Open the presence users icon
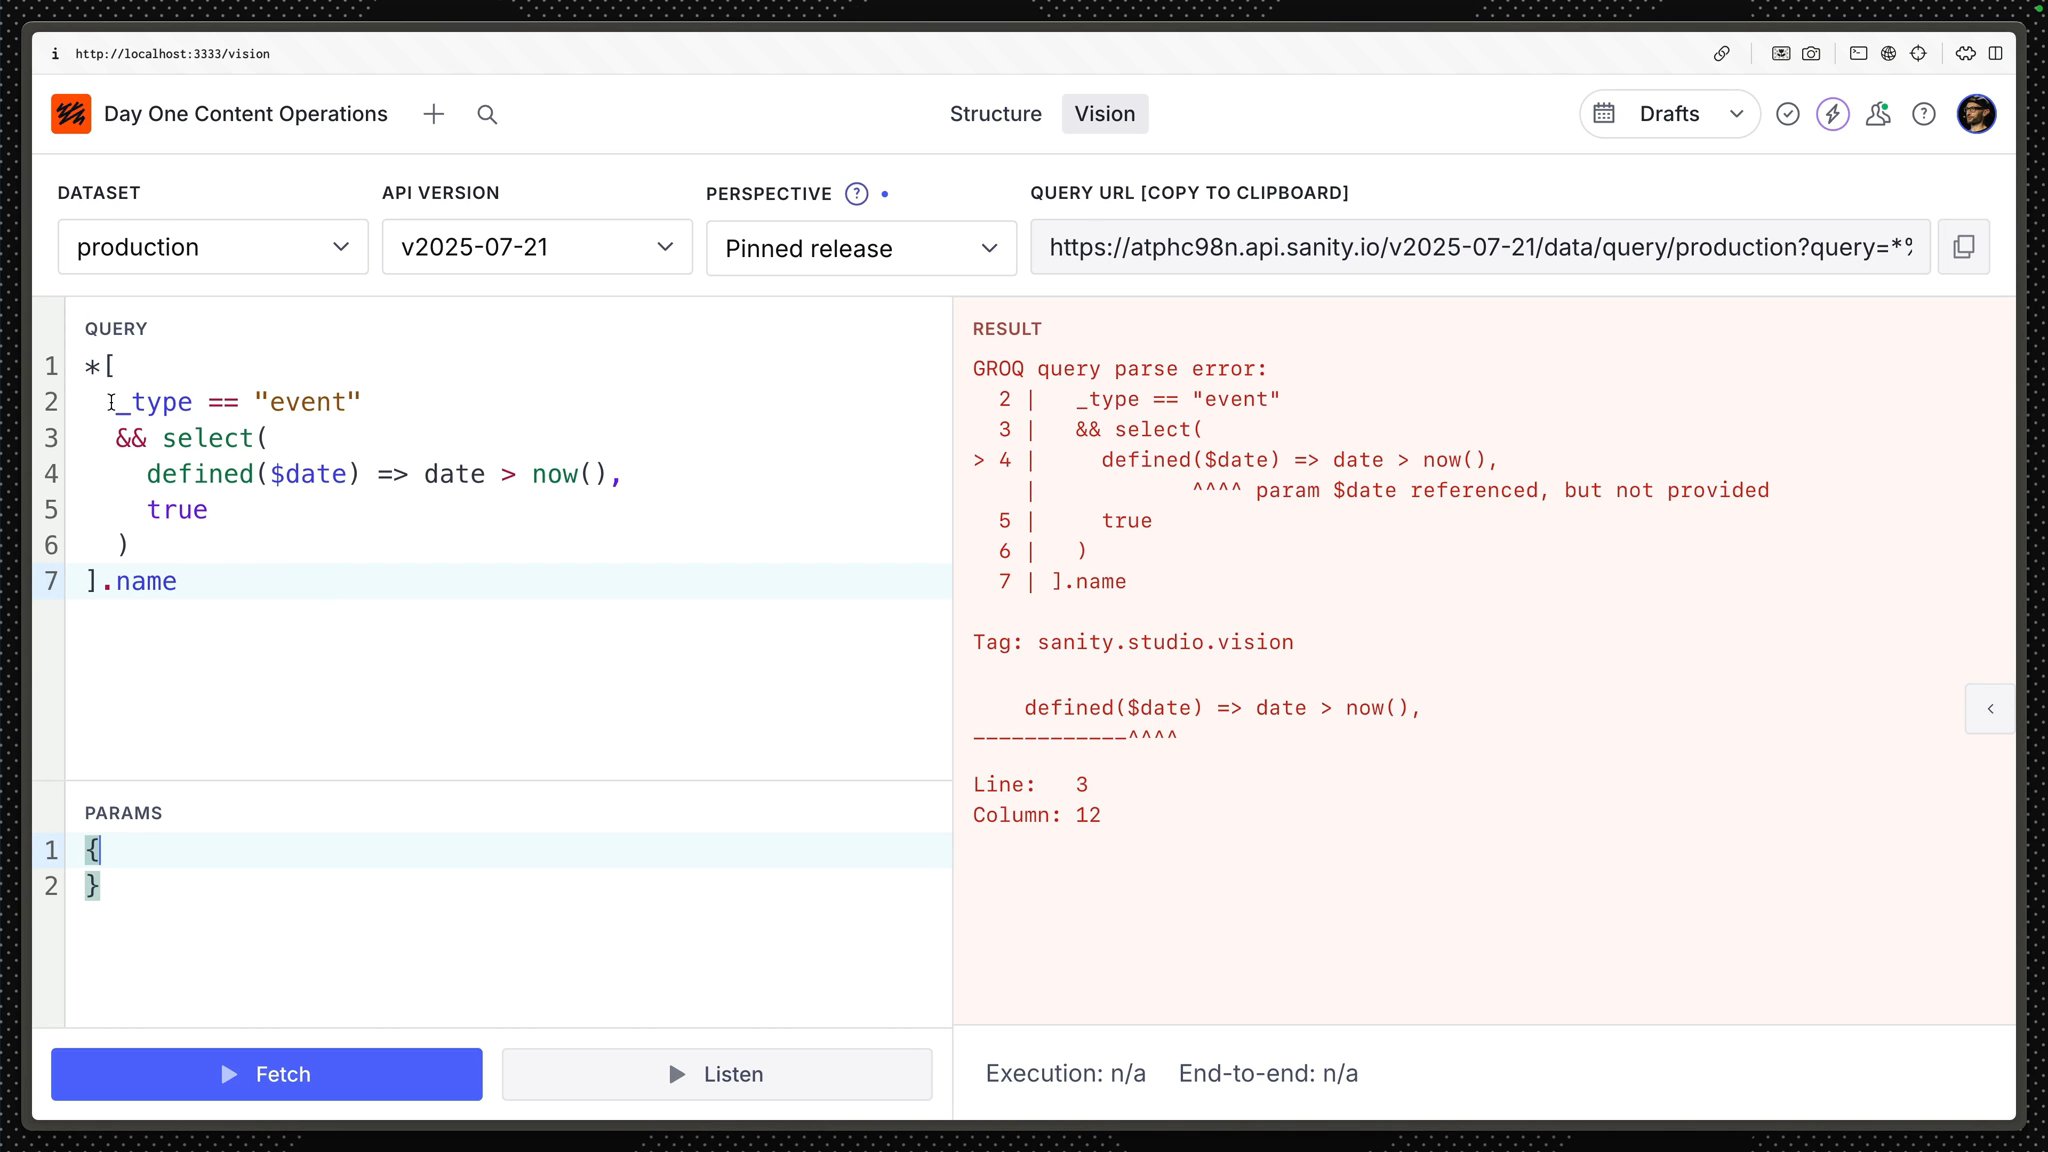Image resolution: width=2048 pixels, height=1152 pixels. (x=1878, y=114)
